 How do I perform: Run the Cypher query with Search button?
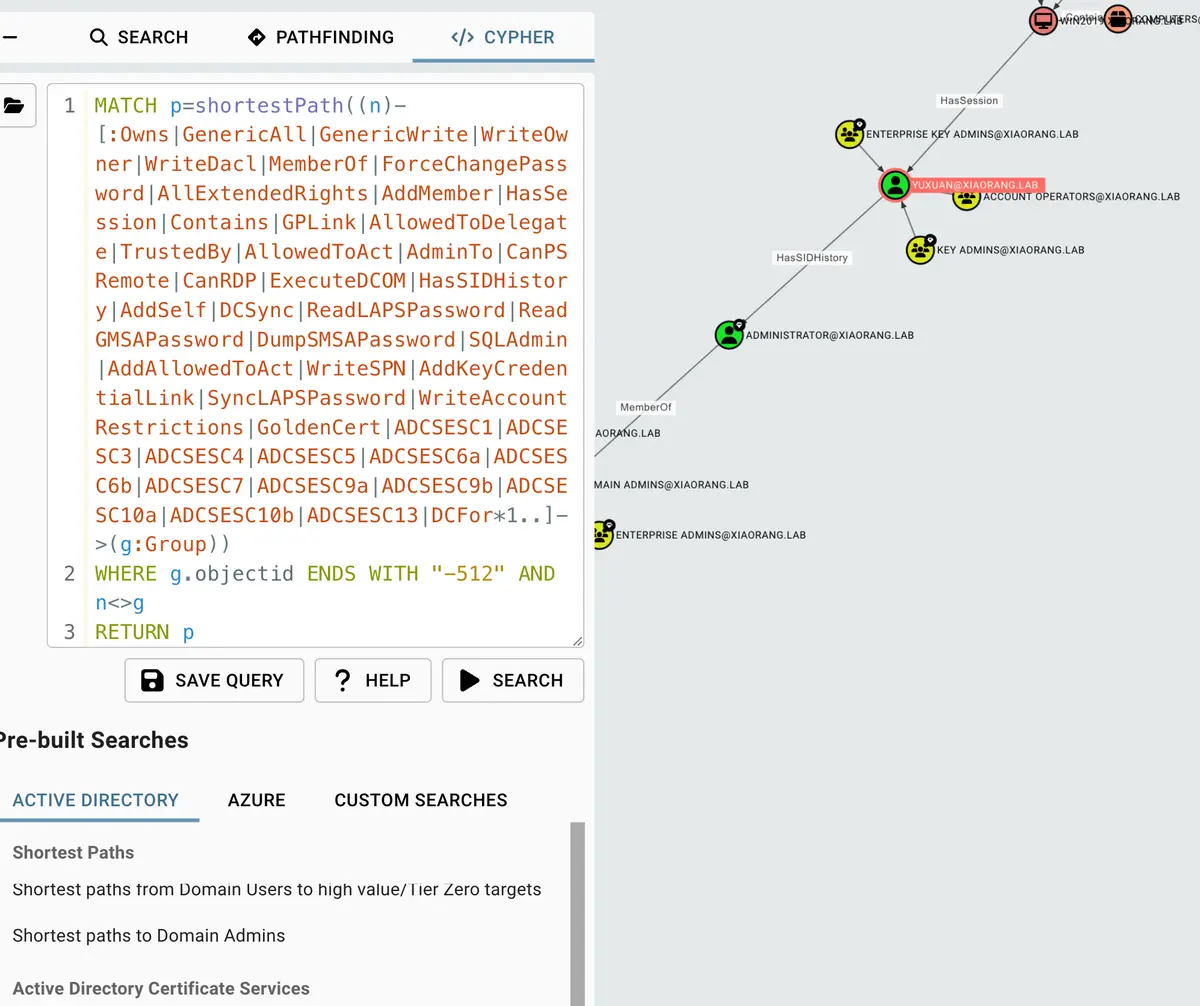pyautogui.click(x=513, y=680)
